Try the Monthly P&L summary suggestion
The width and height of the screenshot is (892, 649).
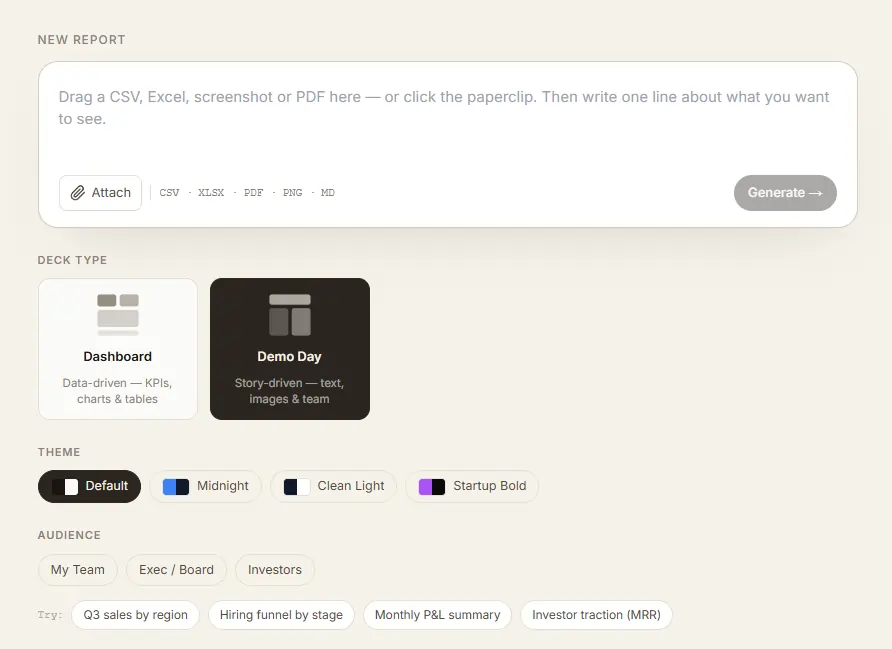(x=437, y=615)
